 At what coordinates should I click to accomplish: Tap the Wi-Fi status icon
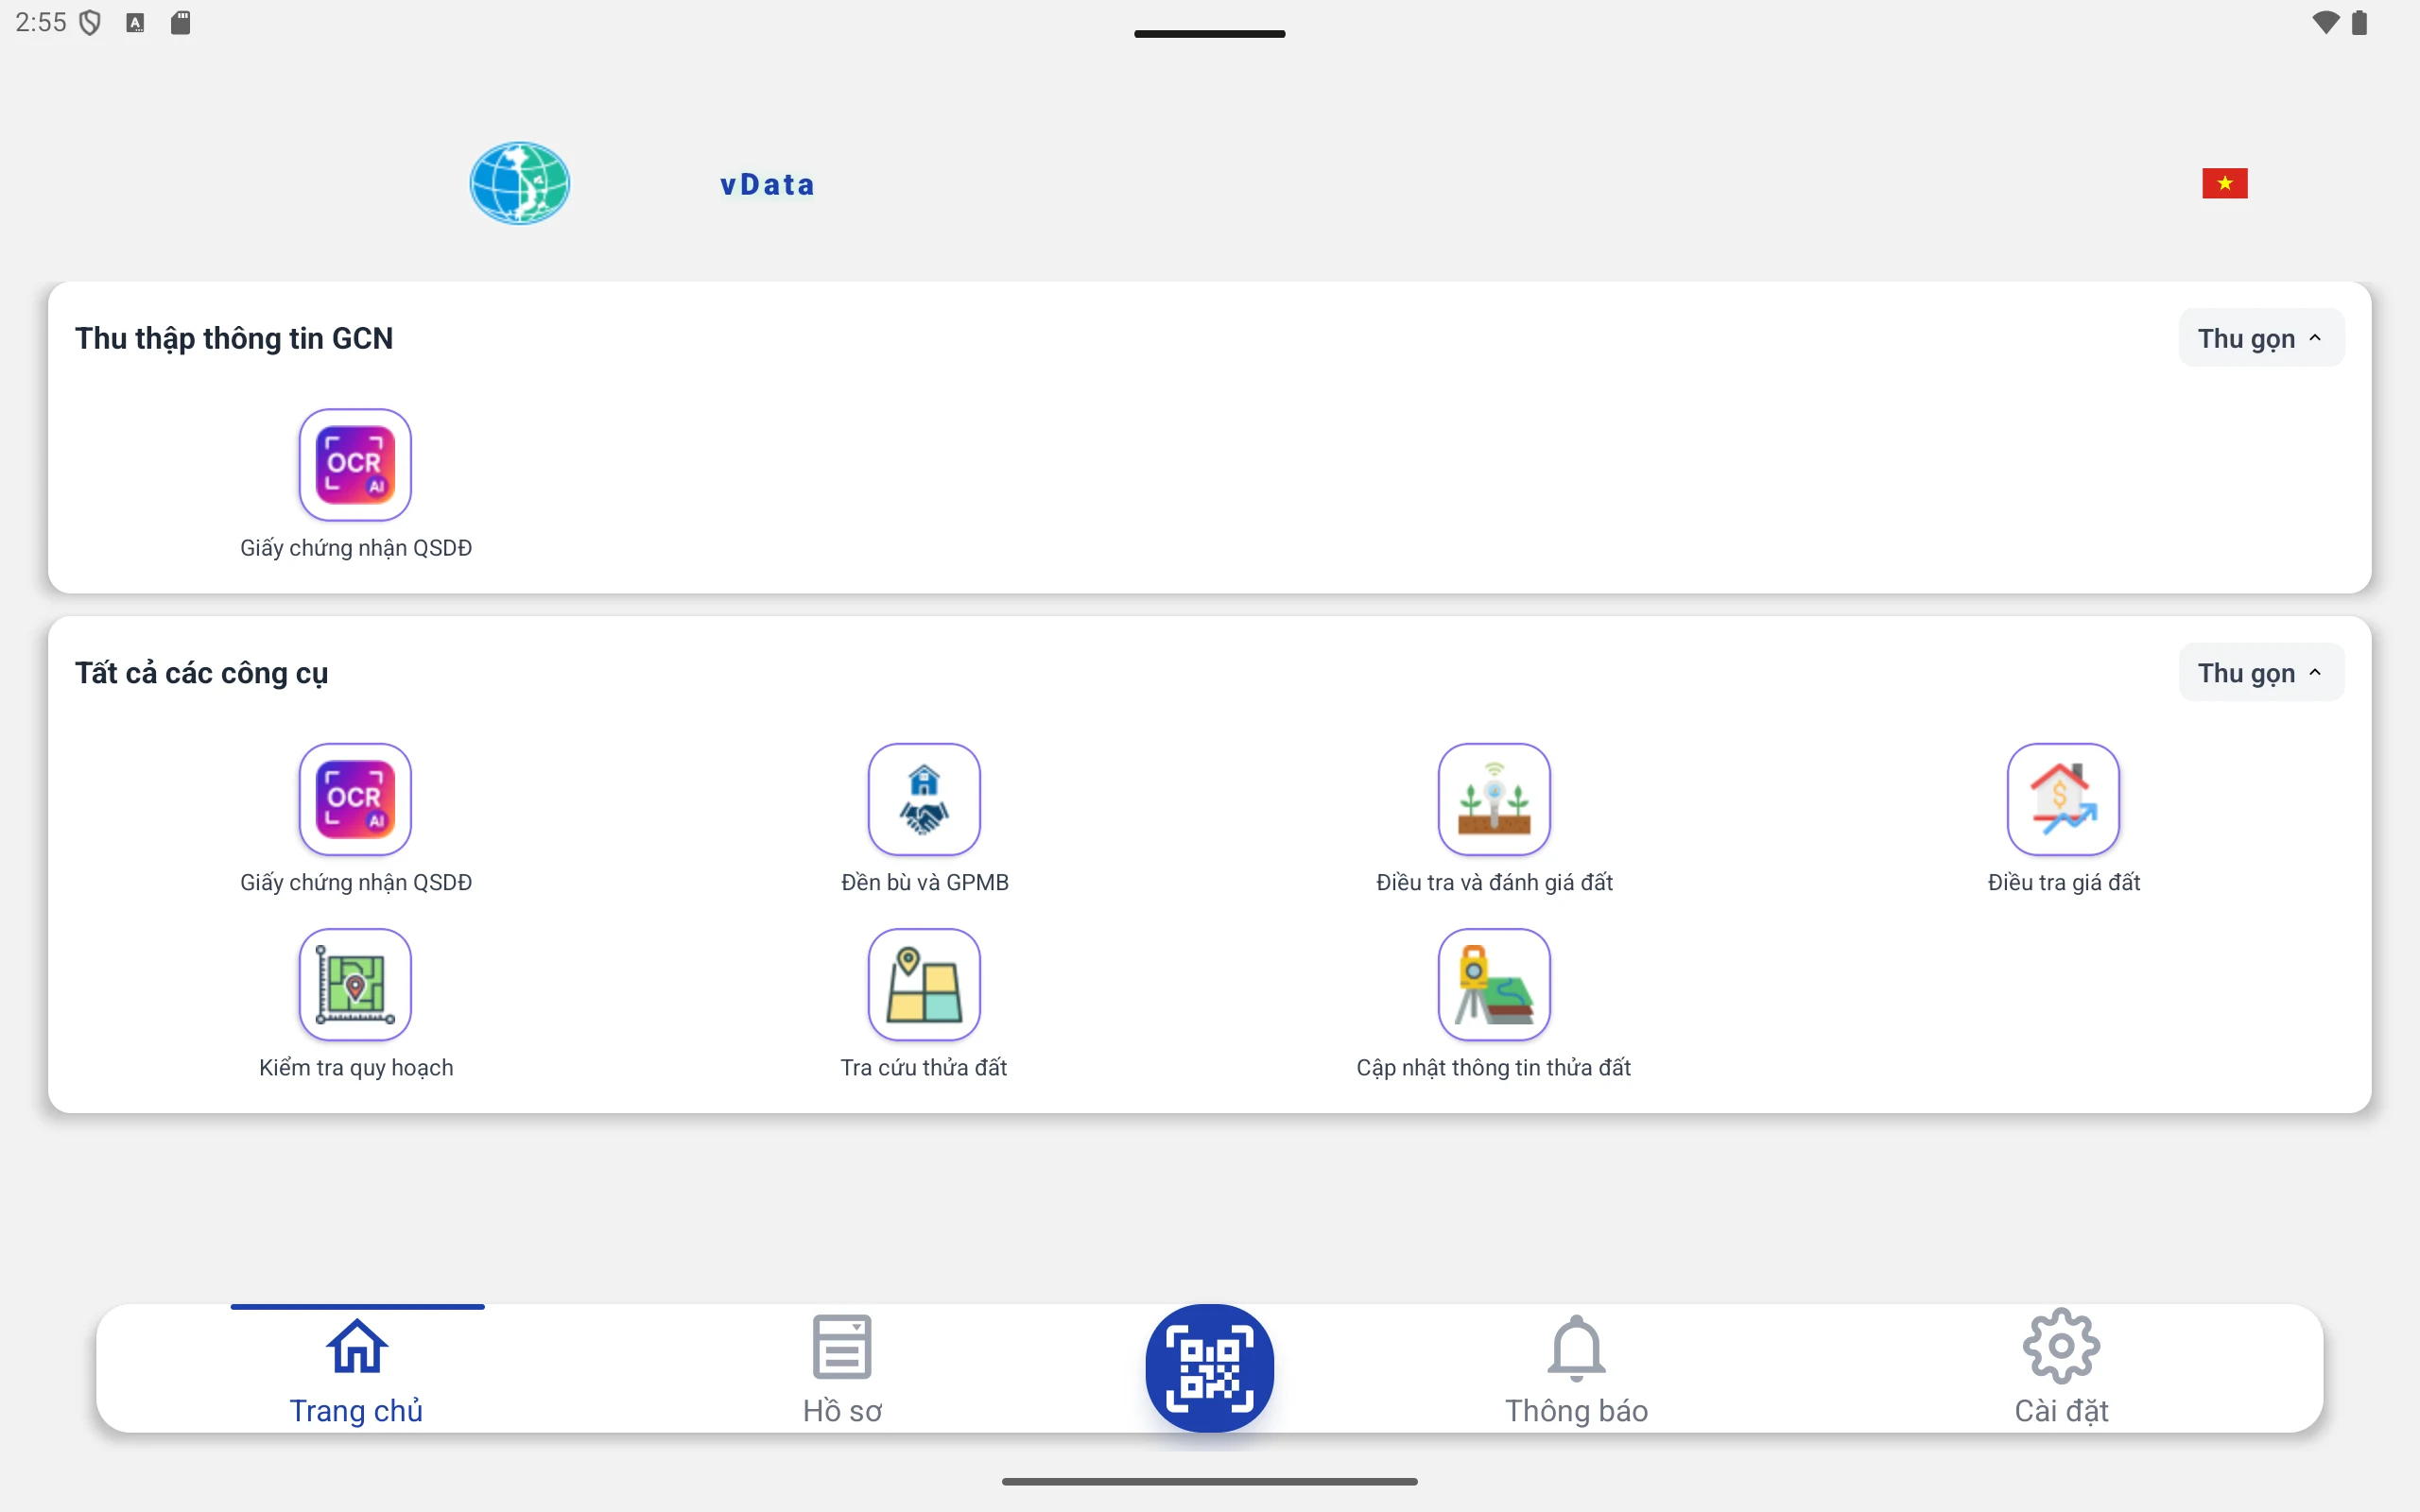click(2326, 22)
